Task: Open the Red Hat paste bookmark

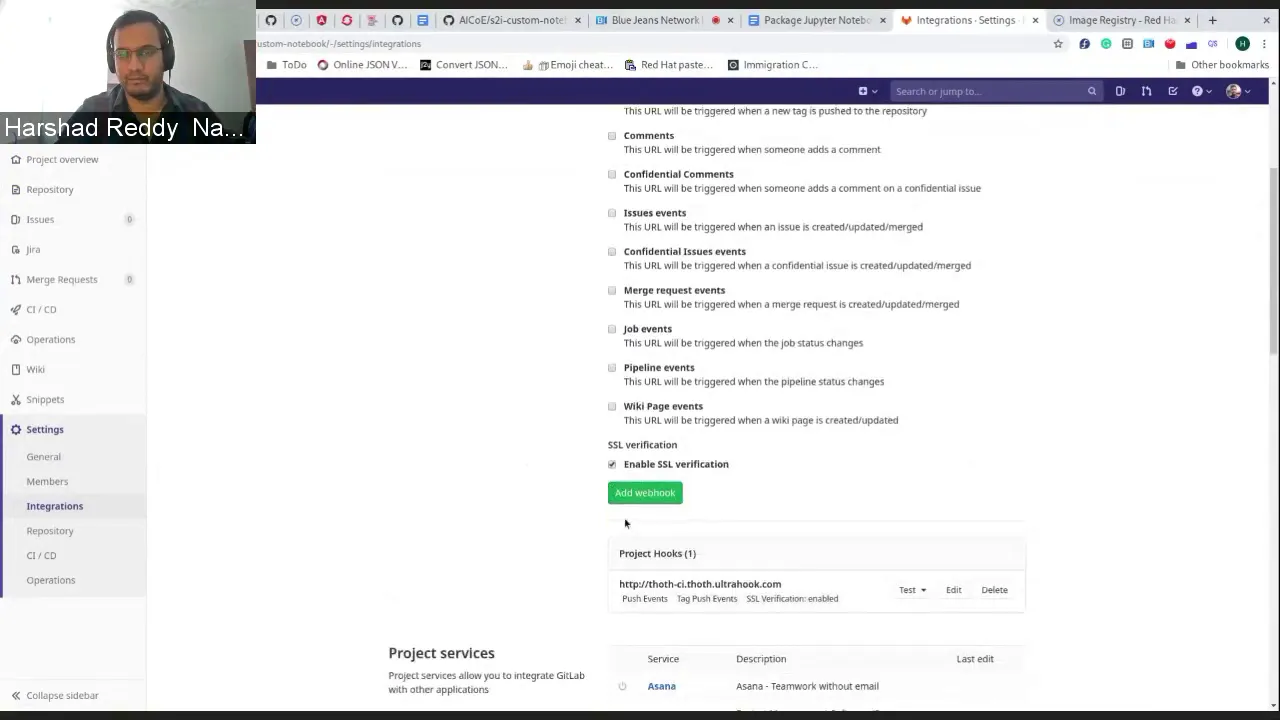Action: (669, 65)
